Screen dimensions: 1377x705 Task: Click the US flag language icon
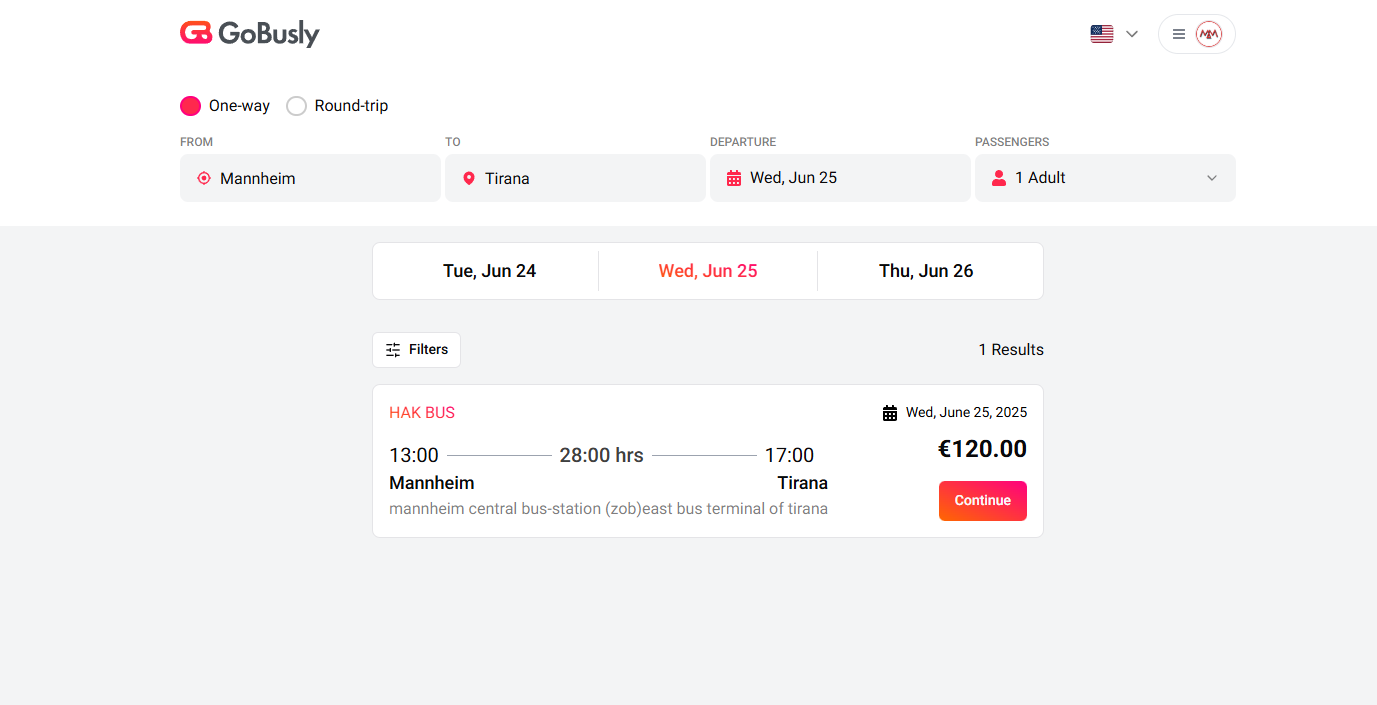(1102, 34)
